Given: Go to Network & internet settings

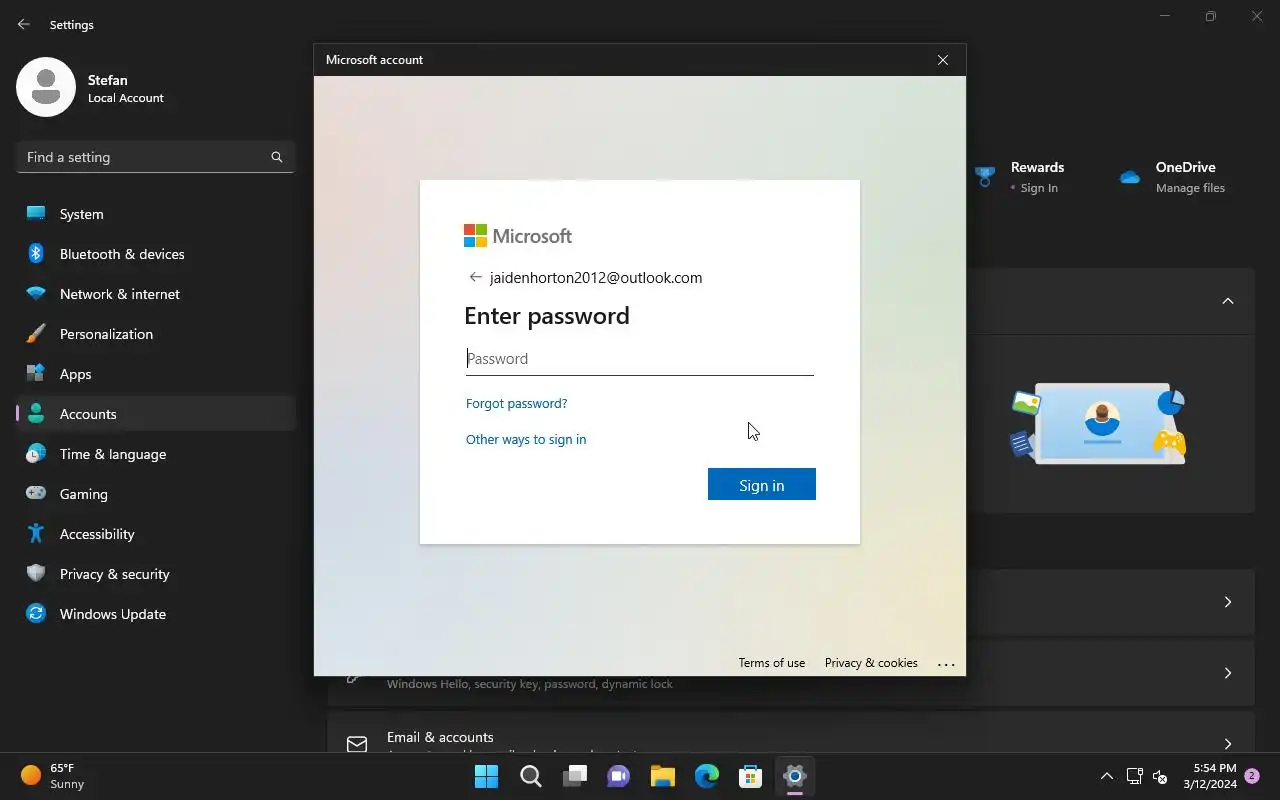Looking at the screenshot, I should click(156, 294).
